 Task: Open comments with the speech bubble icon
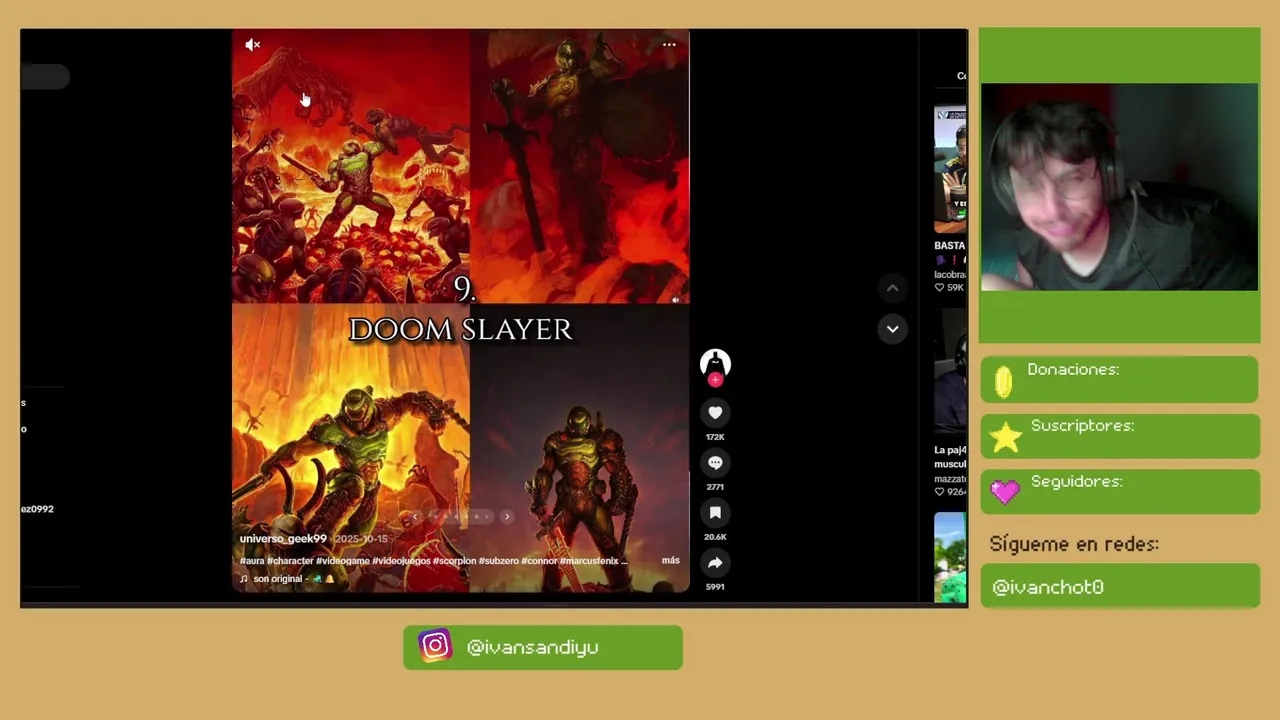tap(715, 463)
